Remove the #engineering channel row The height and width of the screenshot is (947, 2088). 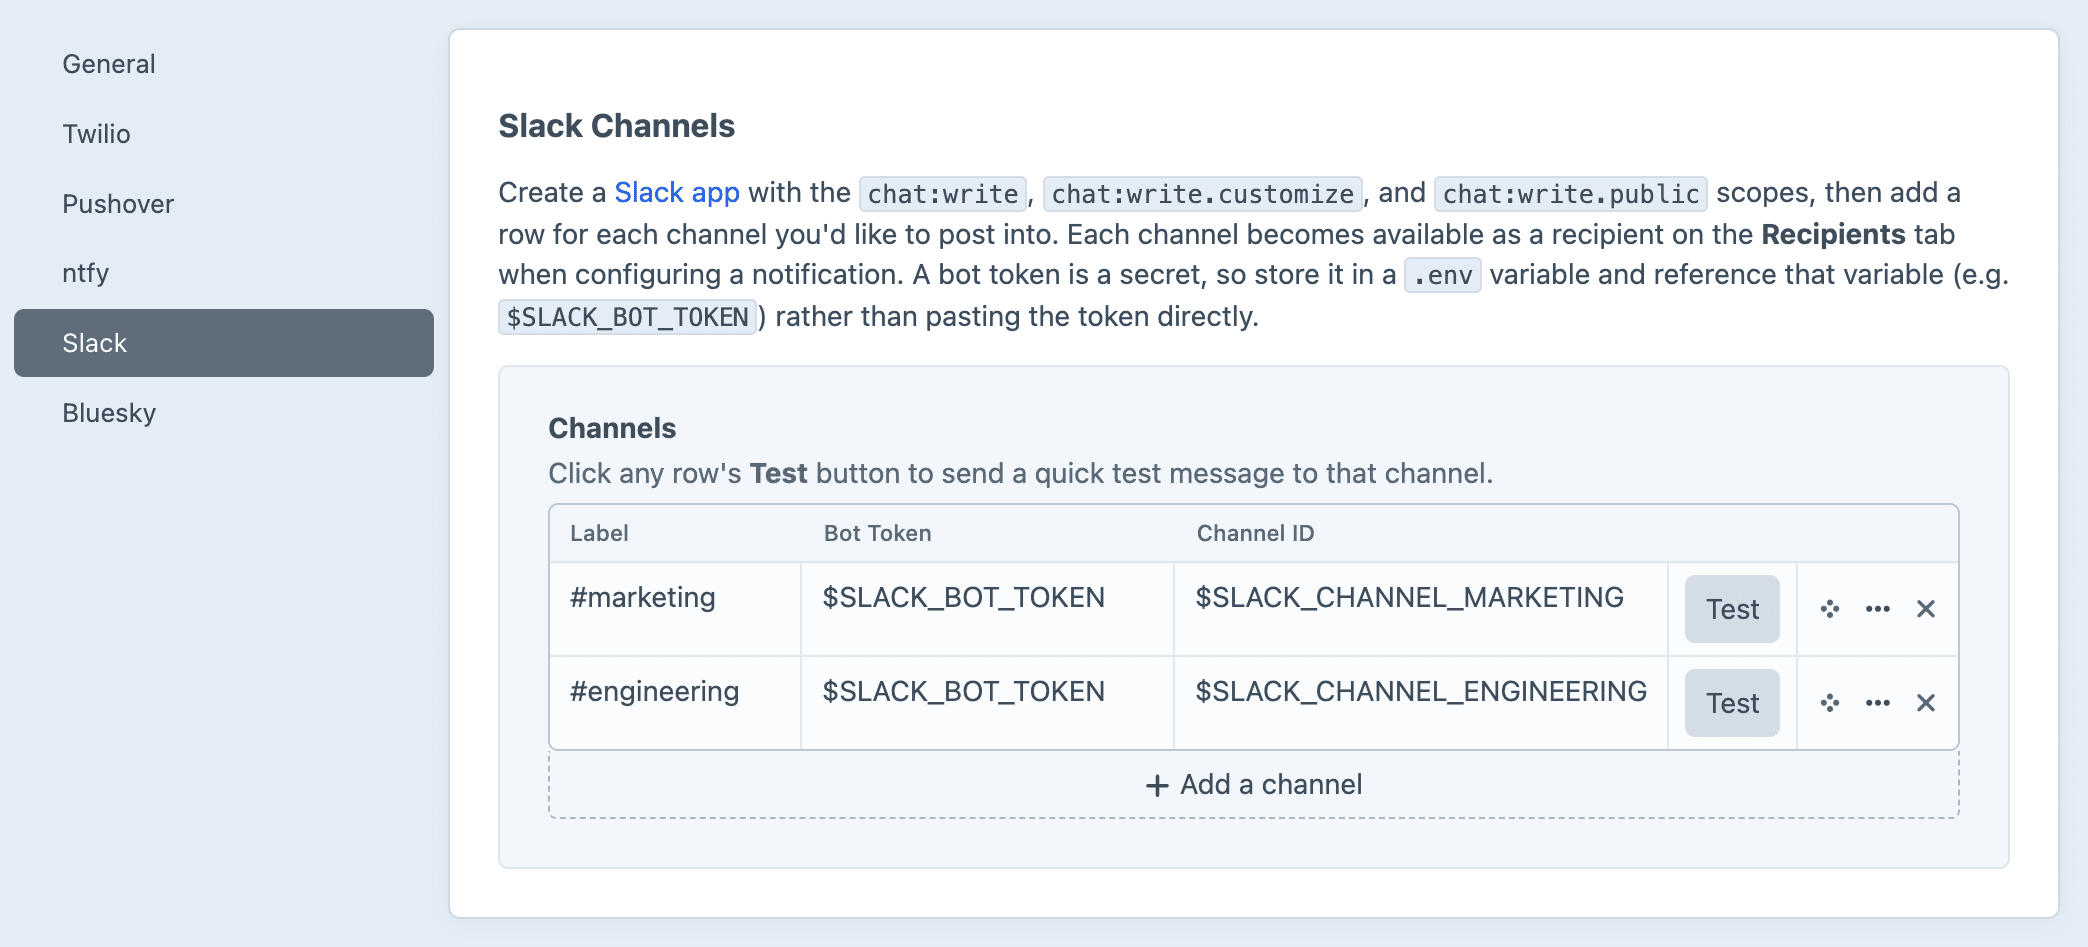(1926, 703)
